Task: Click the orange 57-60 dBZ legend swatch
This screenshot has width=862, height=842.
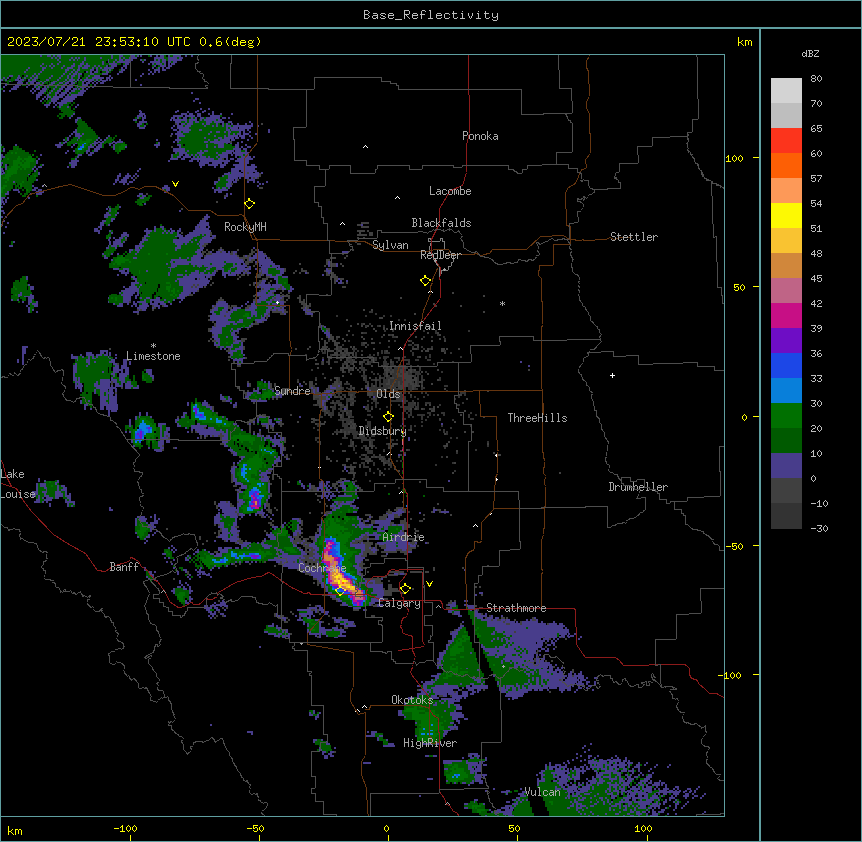Action: click(x=786, y=165)
